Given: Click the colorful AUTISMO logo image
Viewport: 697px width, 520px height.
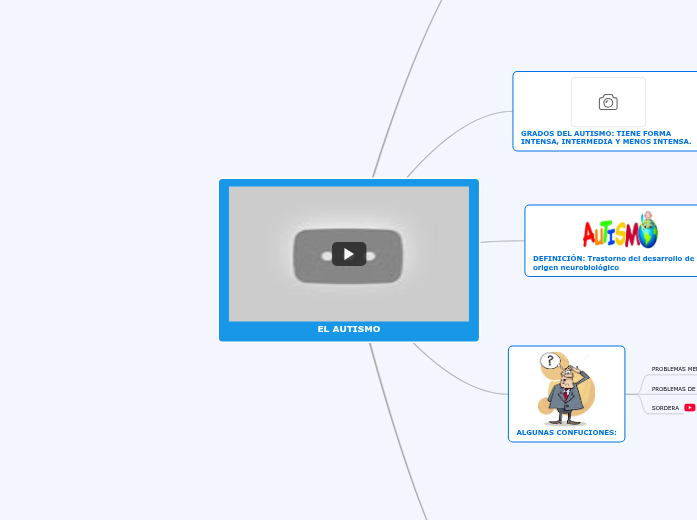Looking at the screenshot, I should coord(619,231).
